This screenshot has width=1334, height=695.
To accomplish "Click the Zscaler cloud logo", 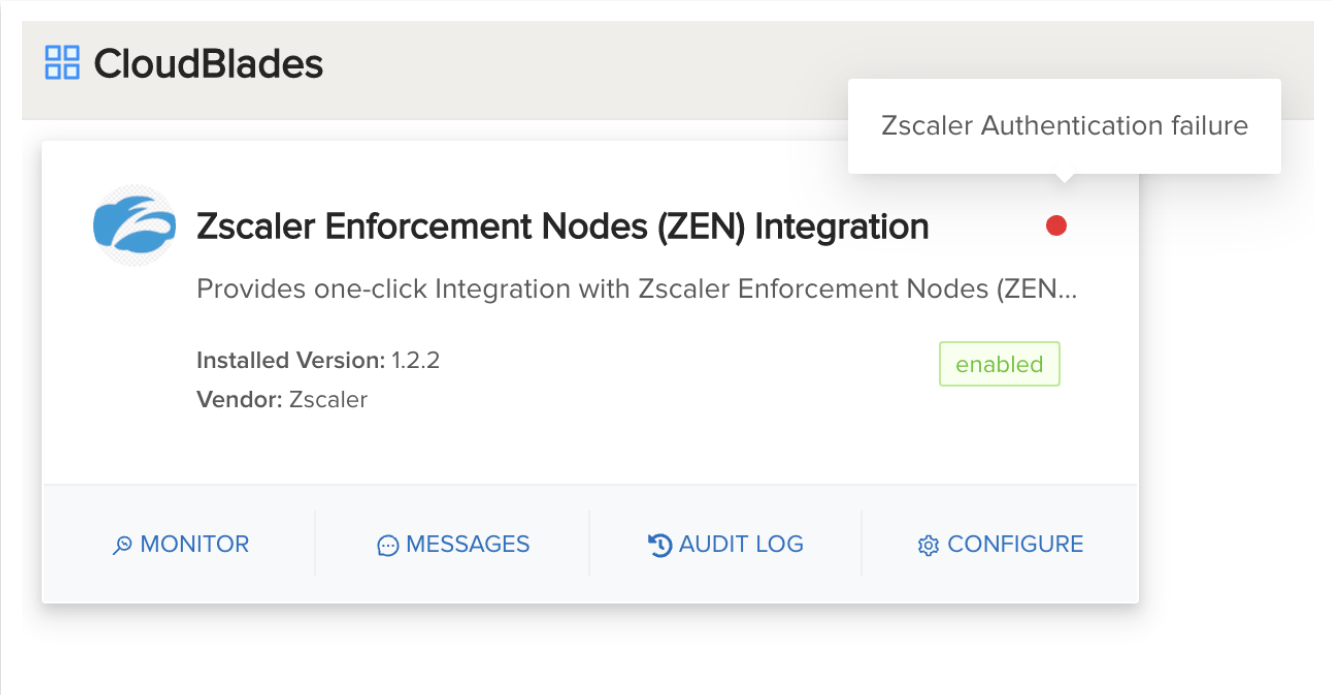I will [134, 226].
